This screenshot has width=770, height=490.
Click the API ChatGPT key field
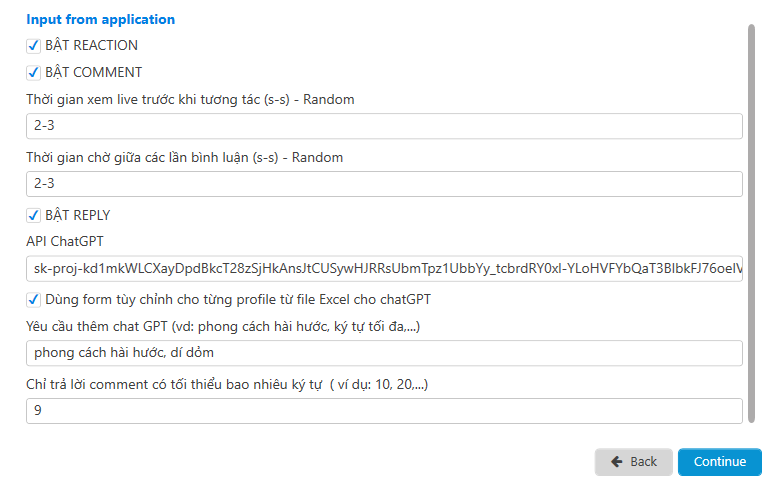(x=384, y=268)
